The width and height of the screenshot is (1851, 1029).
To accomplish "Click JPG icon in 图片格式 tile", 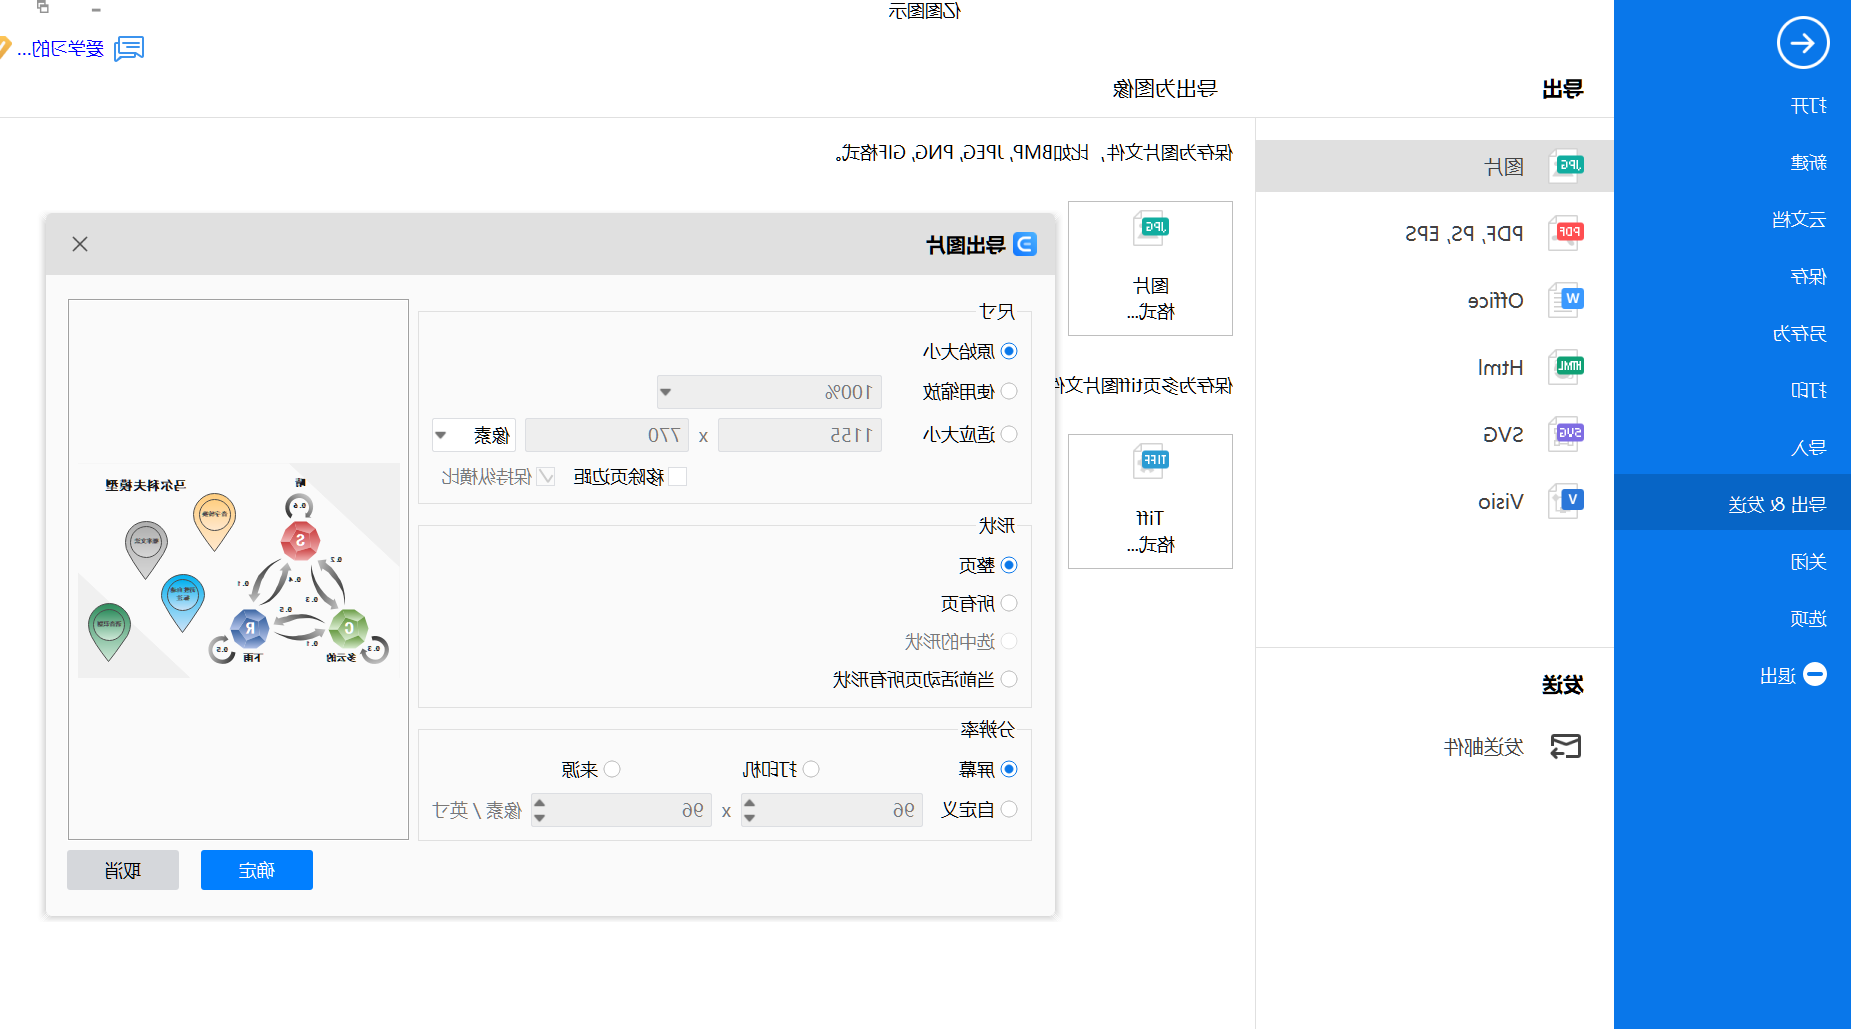I will point(1151,229).
